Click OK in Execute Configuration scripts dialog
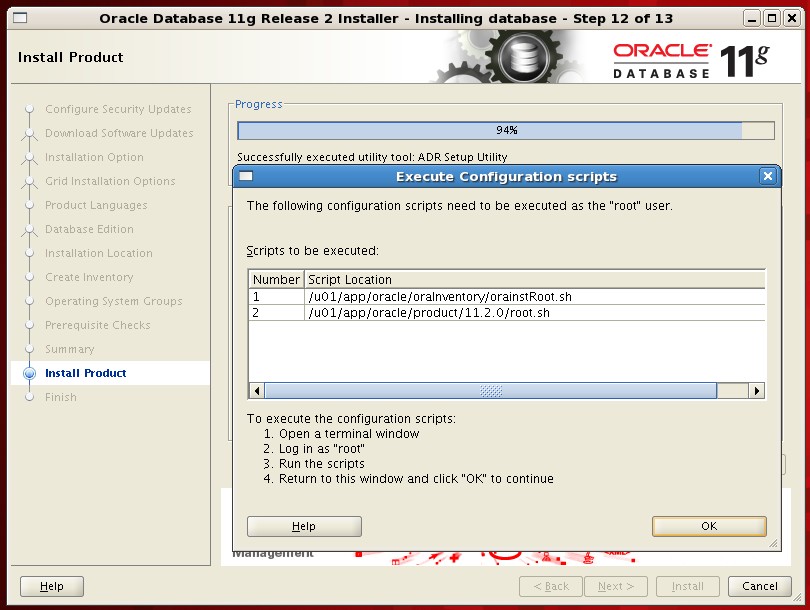810x610 pixels. 709,526
